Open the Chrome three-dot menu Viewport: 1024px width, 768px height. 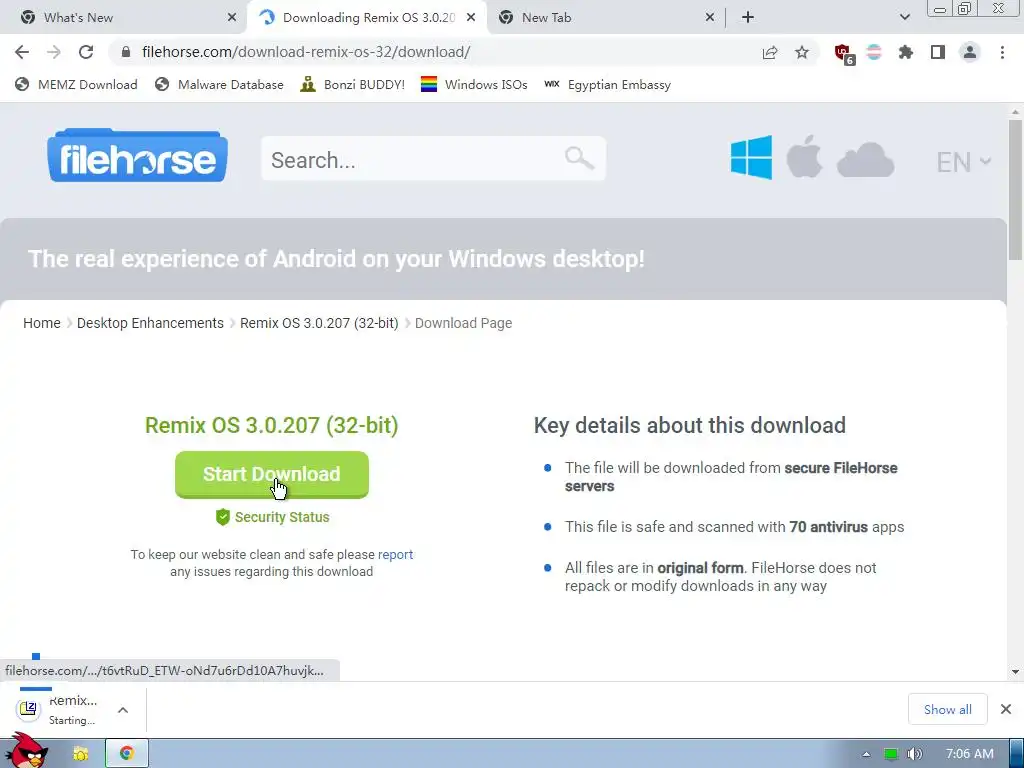click(1002, 52)
